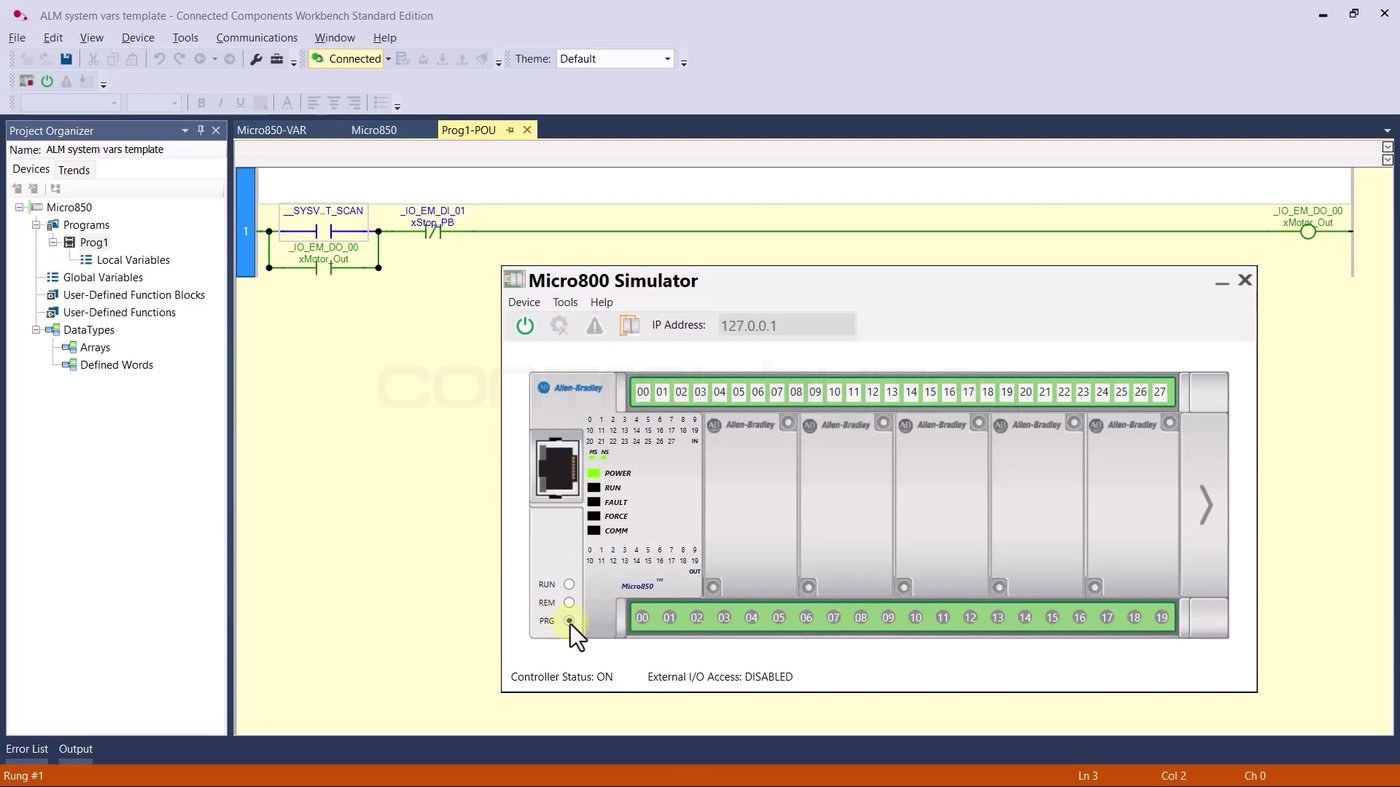Collapse the DataTypes tree node
The width and height of the screenshot is (1400, 787).
tap(36, 330)
